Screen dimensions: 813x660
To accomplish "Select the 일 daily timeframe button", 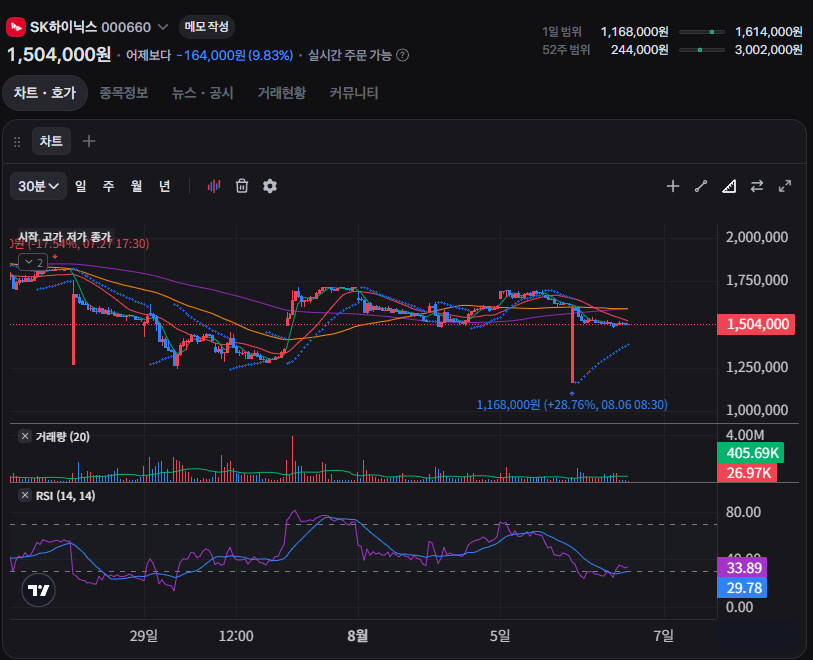I will click(80, 186).
